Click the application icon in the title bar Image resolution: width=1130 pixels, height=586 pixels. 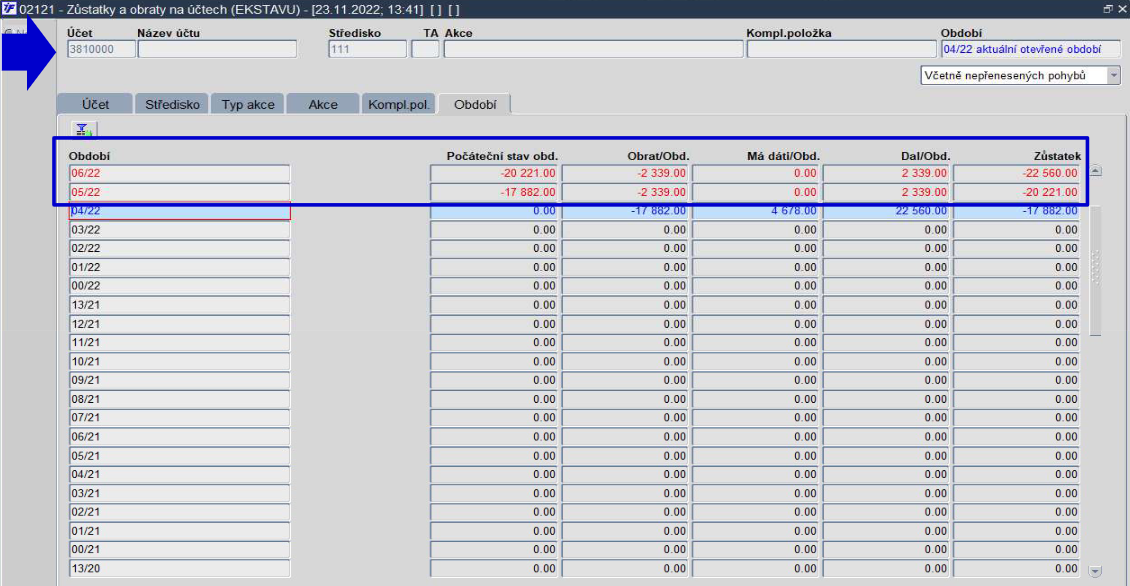point(9,9)
